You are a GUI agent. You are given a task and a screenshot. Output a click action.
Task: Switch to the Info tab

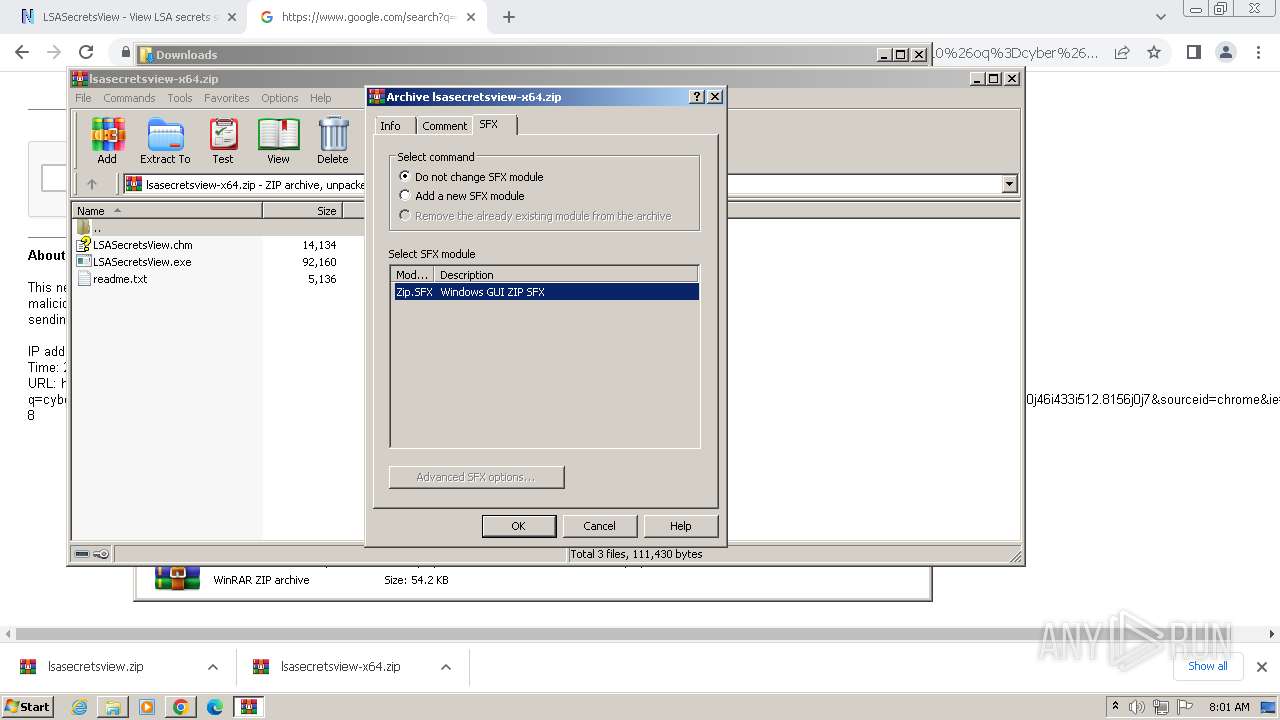[x=390, y=126]
